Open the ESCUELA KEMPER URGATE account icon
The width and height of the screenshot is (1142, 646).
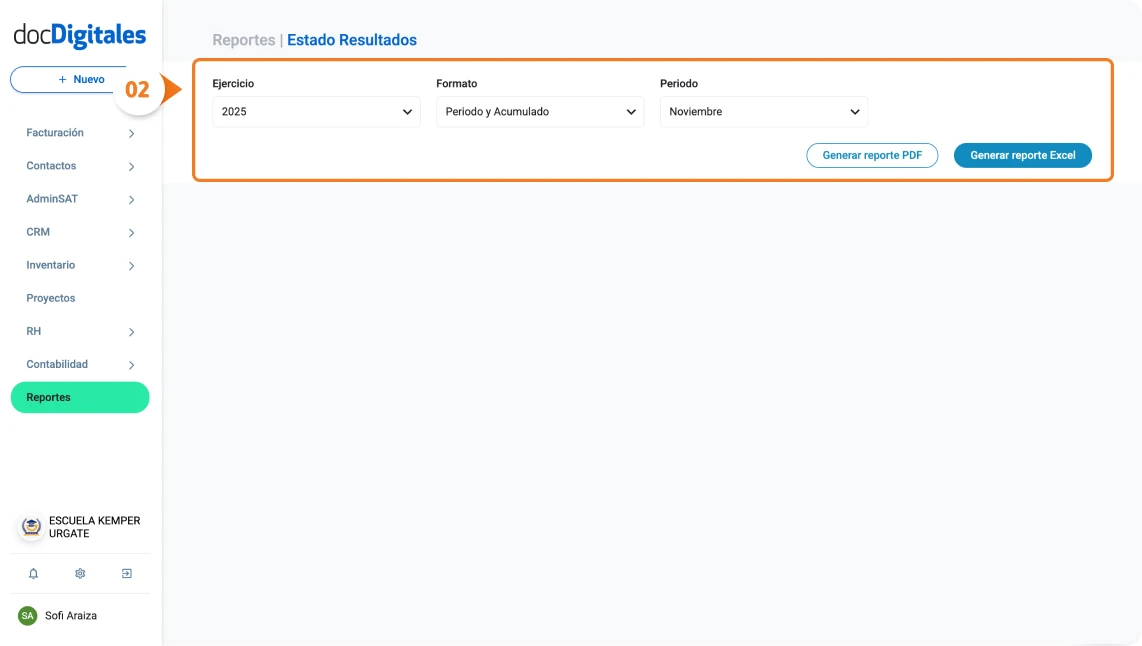[30, 525]
